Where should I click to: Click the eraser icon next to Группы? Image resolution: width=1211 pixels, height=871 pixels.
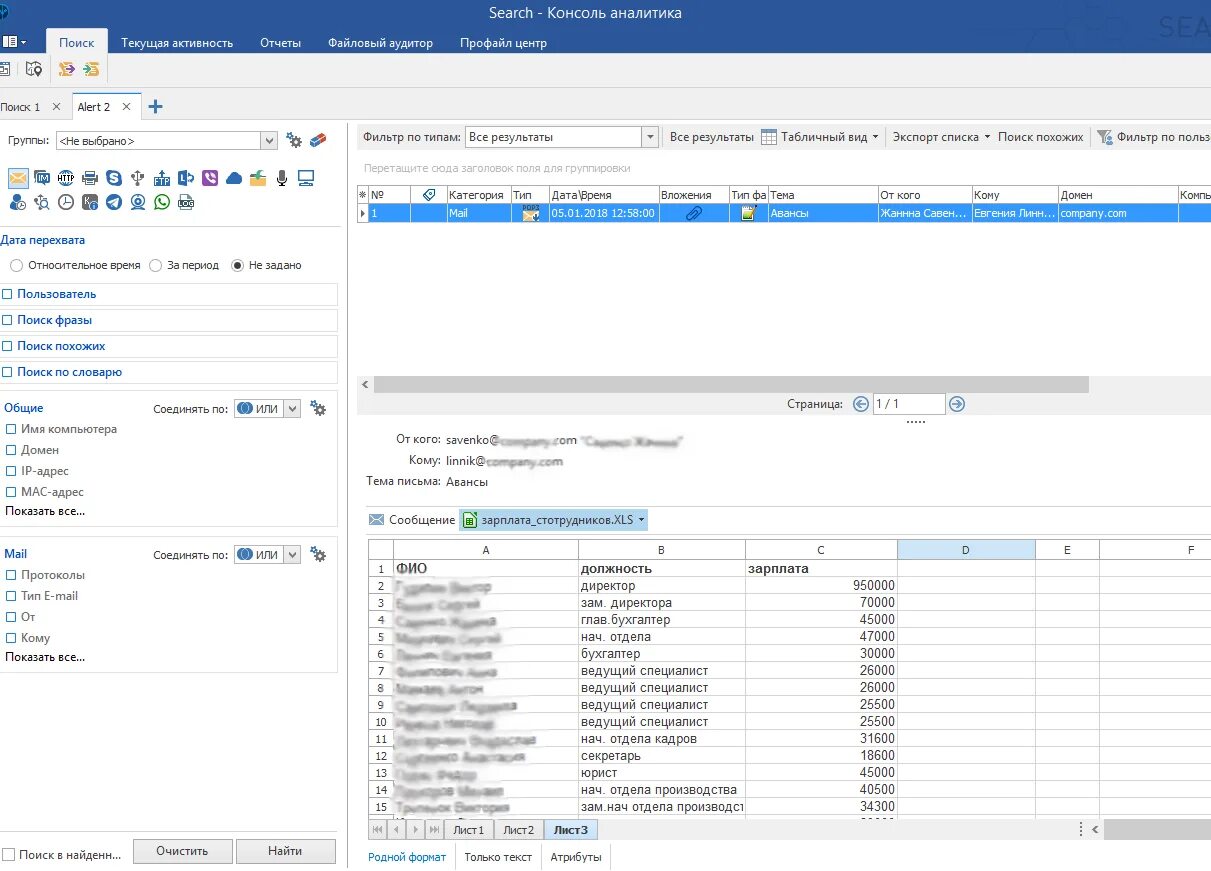pyautogui.click(x=318, y=140)
